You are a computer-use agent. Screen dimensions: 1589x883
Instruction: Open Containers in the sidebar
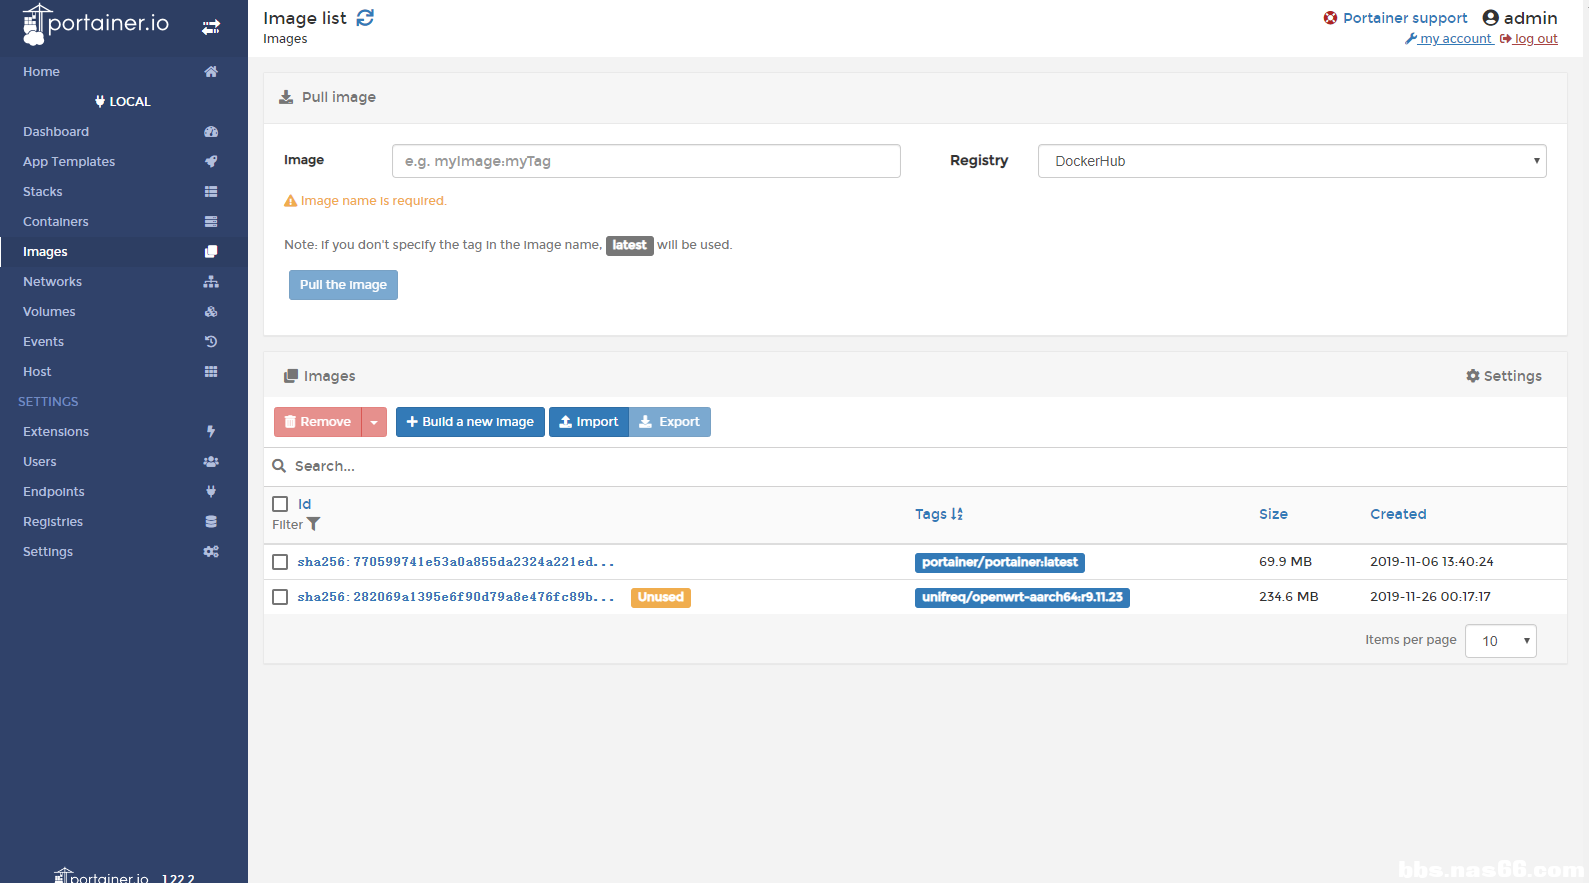[56, 222]
